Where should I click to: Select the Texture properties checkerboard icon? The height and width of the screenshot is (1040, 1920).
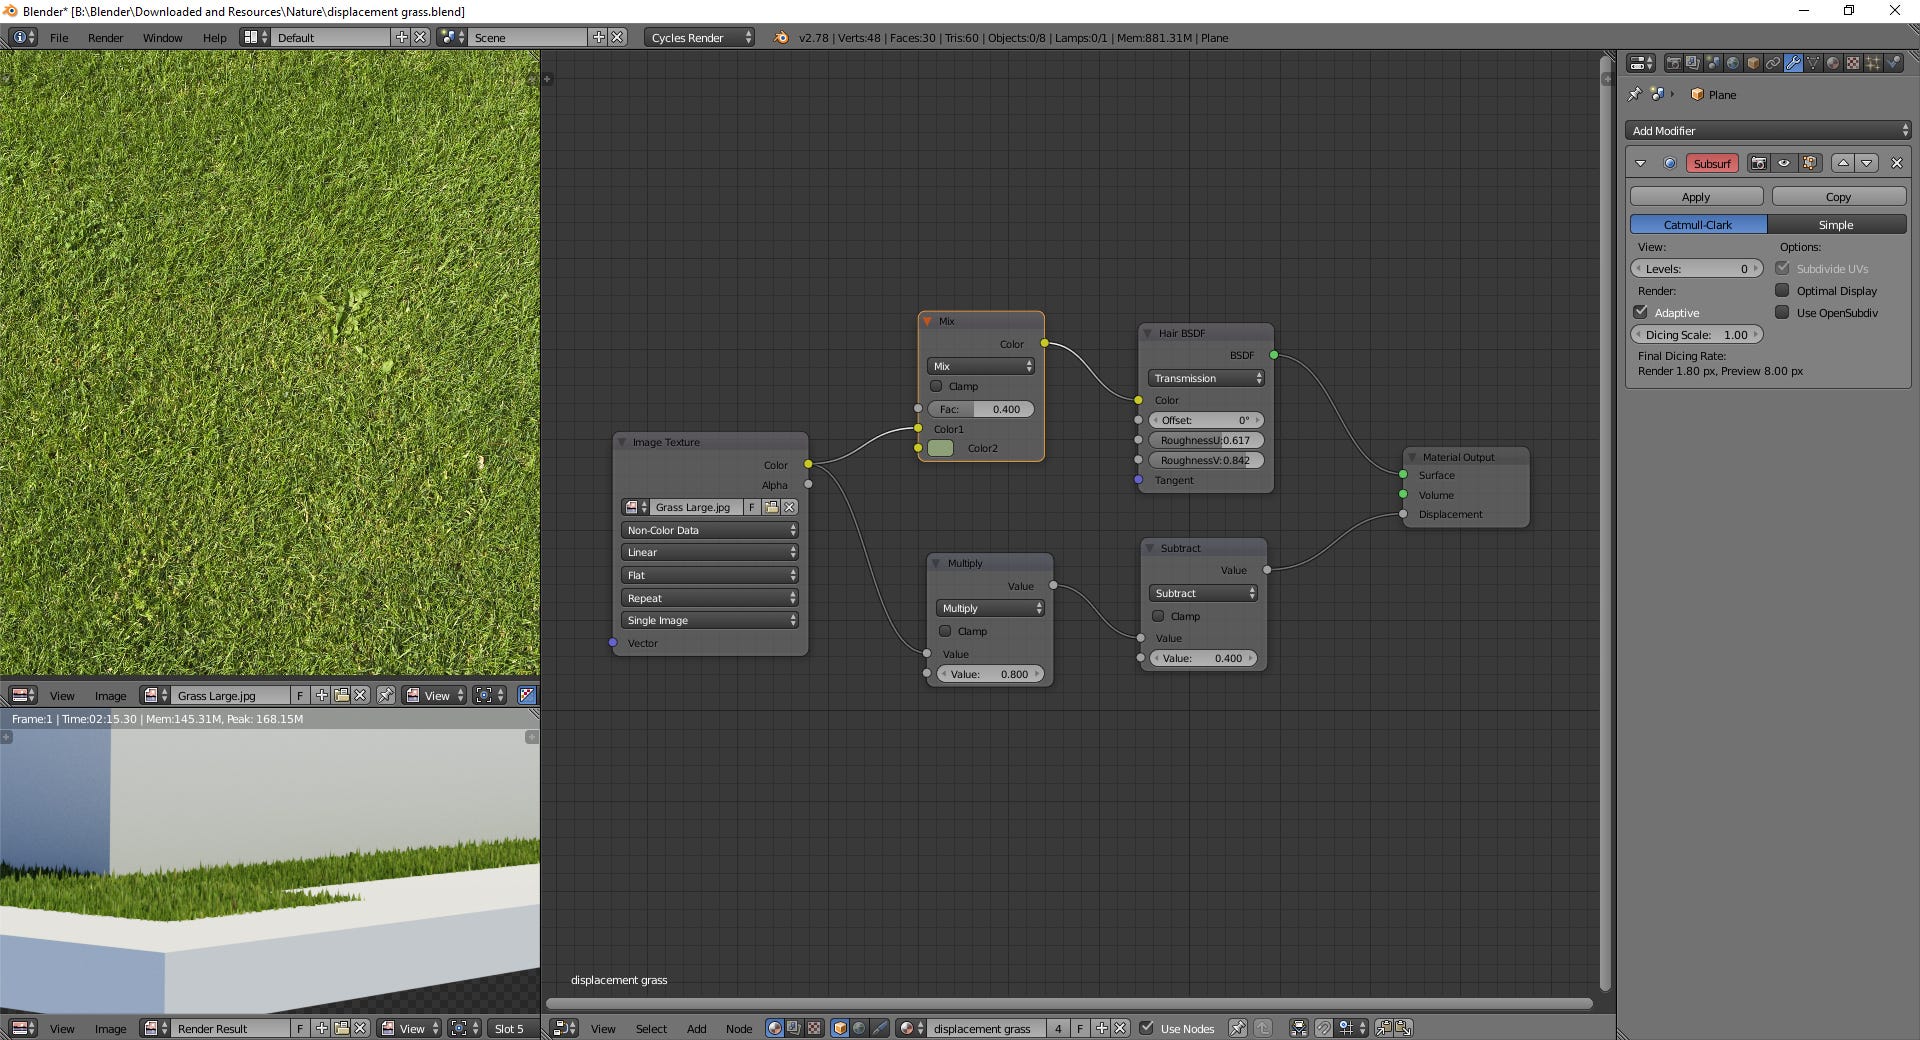1853,63
